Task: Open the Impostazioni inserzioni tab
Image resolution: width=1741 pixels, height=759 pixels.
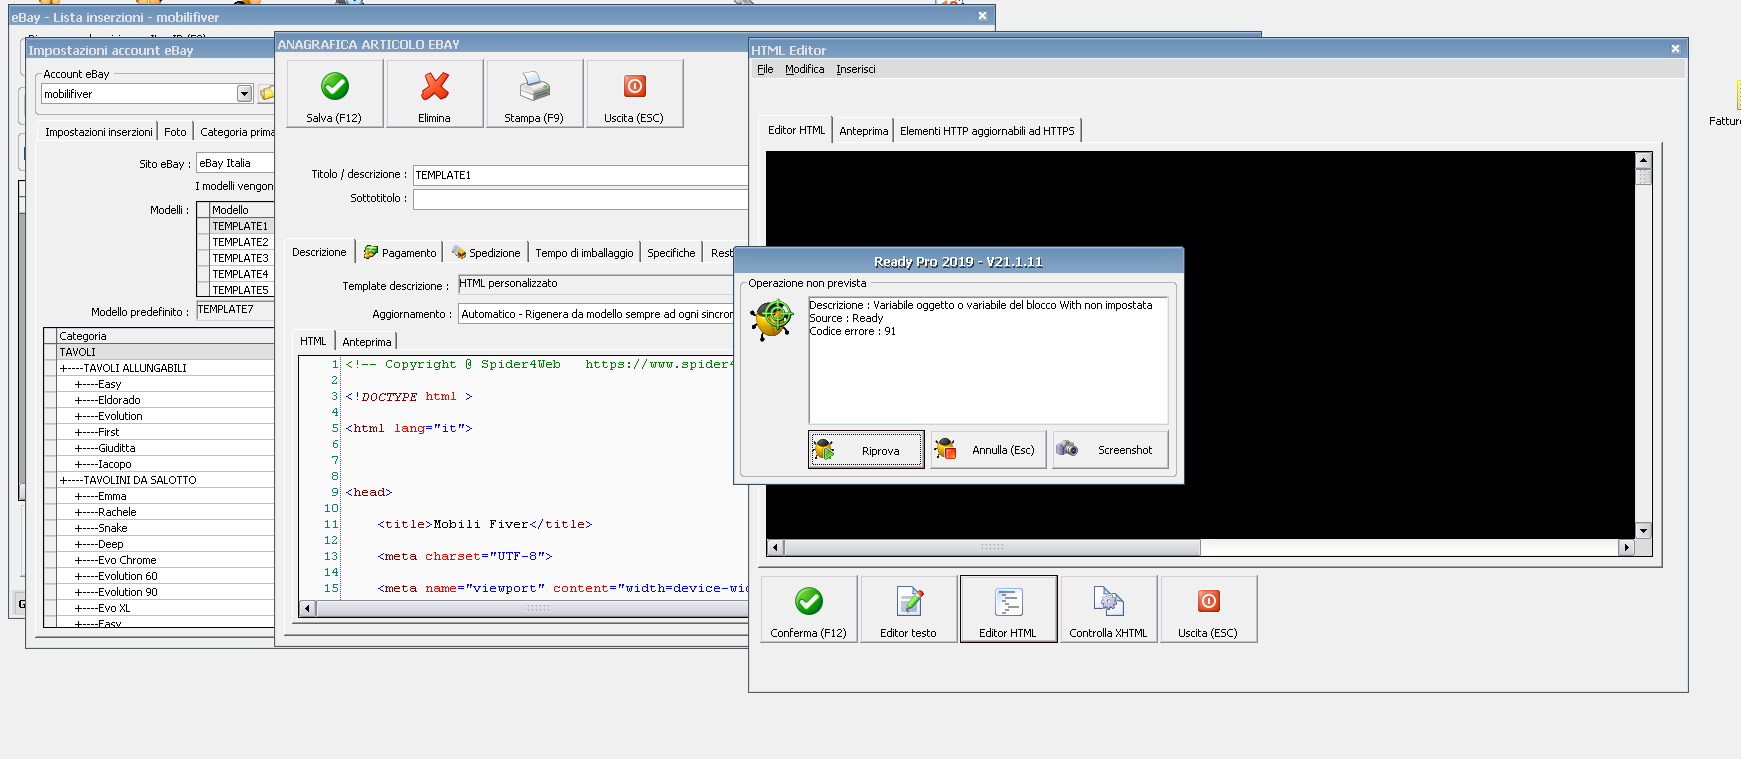Action: [99, 132]
